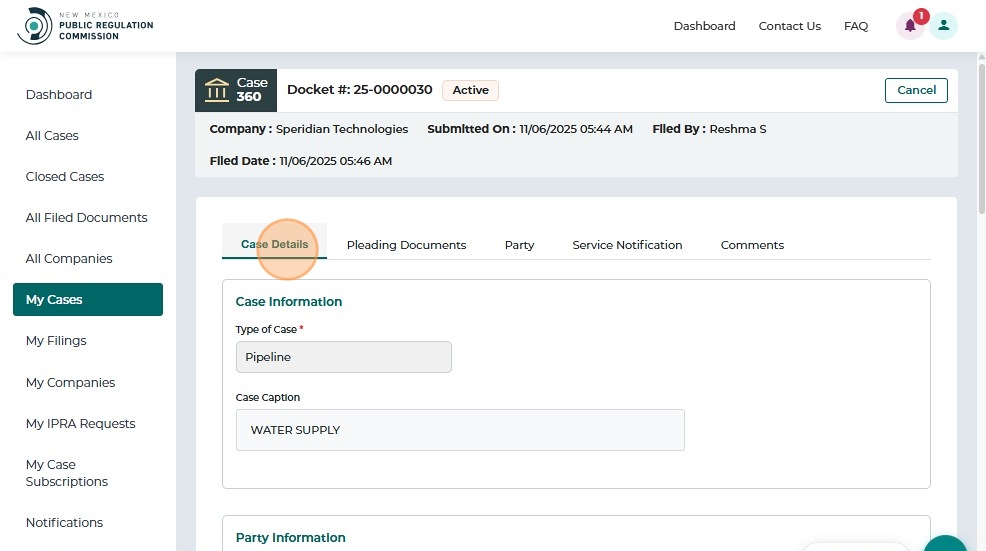Open Dashboard in the top navigation

click(704, 26)
